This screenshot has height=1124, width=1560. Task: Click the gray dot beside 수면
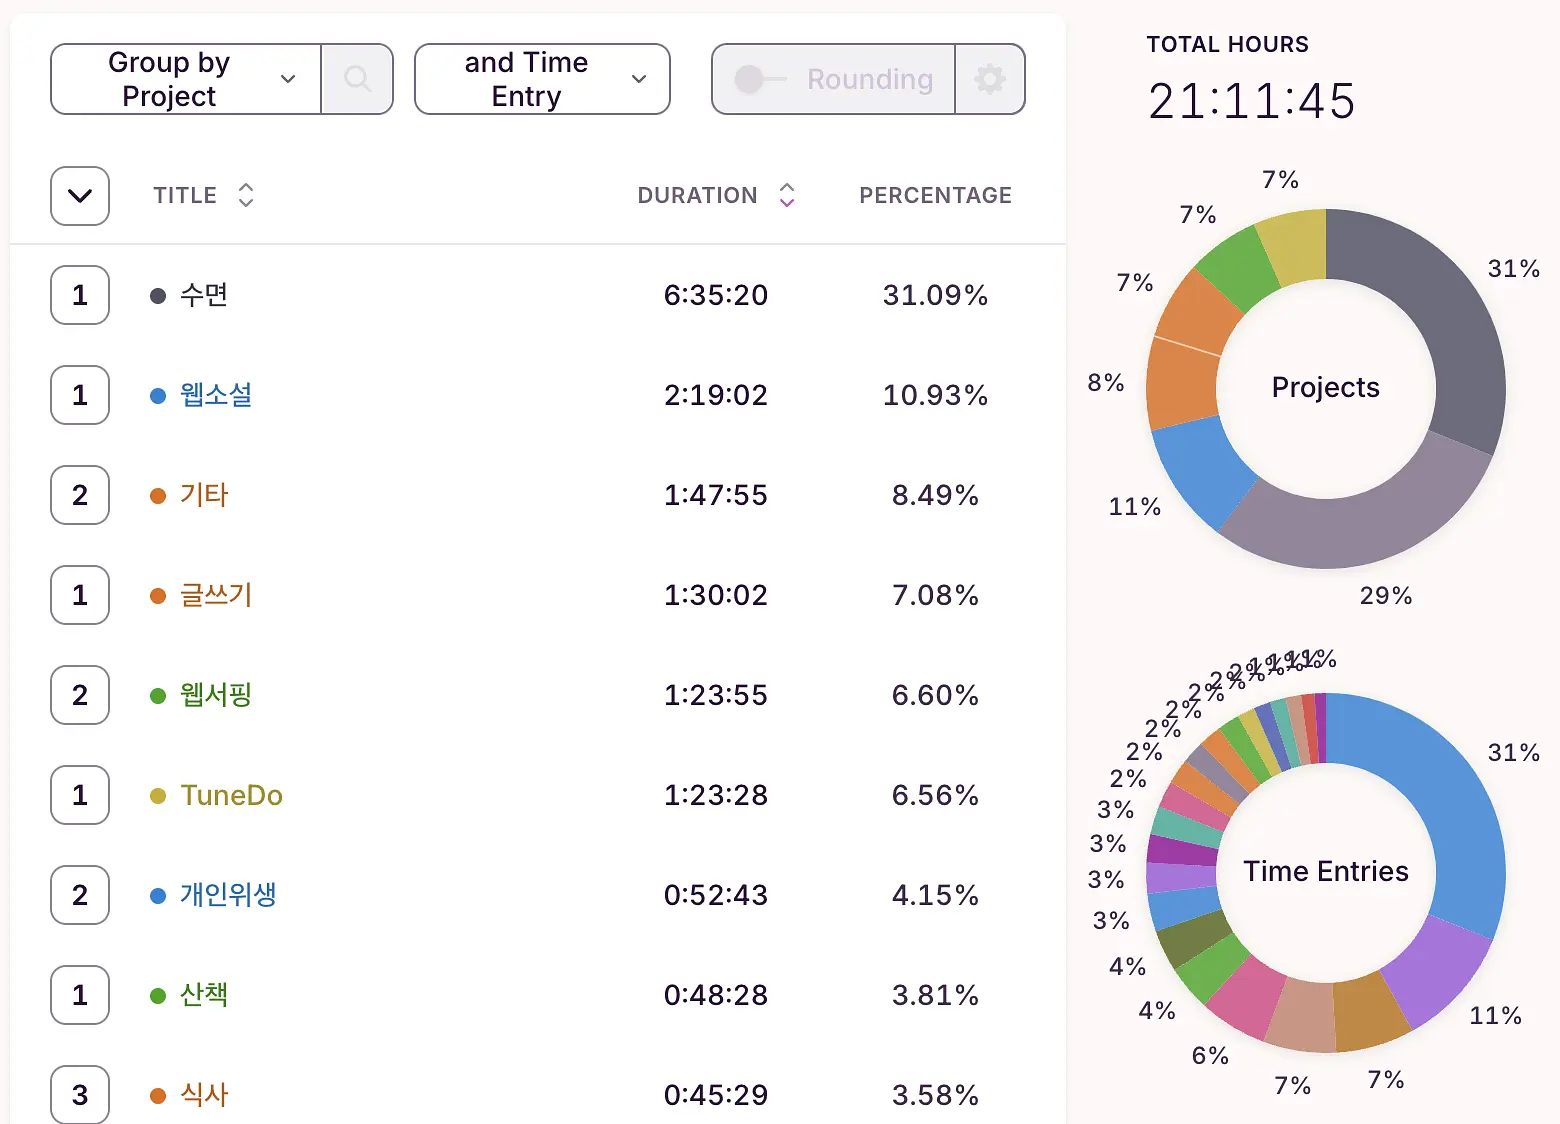click(x=158, y=296)
